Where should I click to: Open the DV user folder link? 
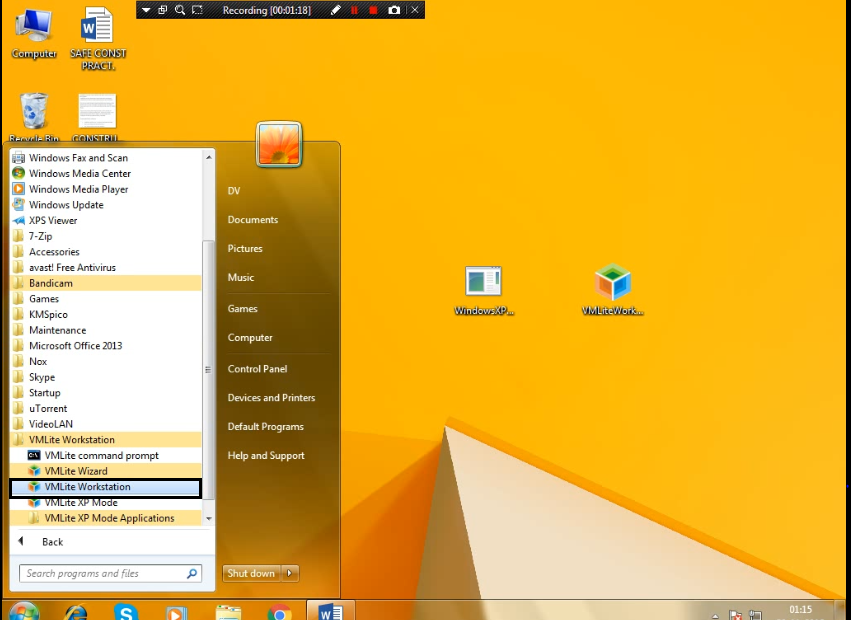(x=234, y=191)
